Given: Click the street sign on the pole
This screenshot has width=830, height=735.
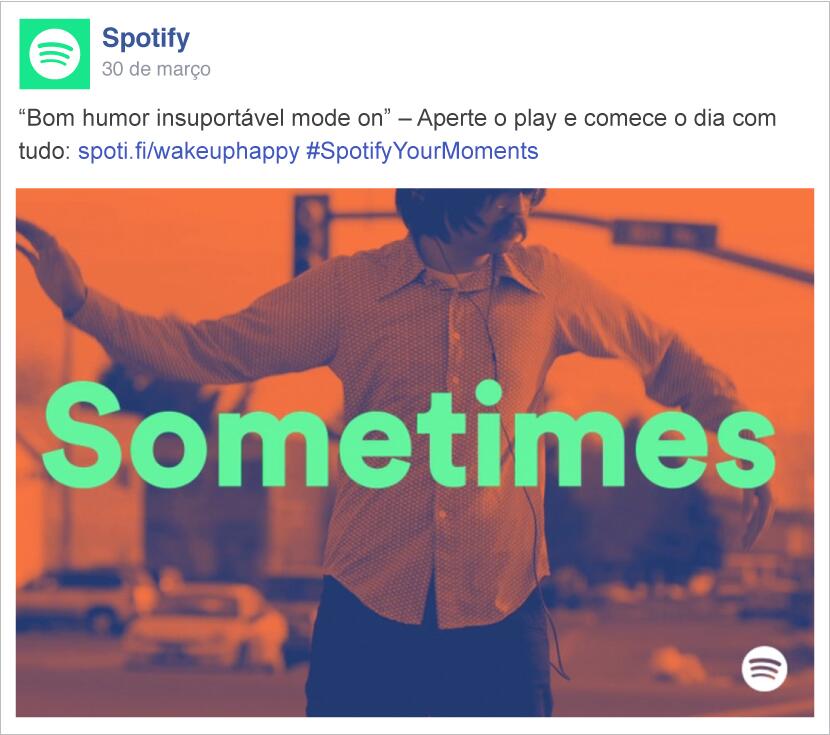Looking at the screenshot, I should point(664,234).
